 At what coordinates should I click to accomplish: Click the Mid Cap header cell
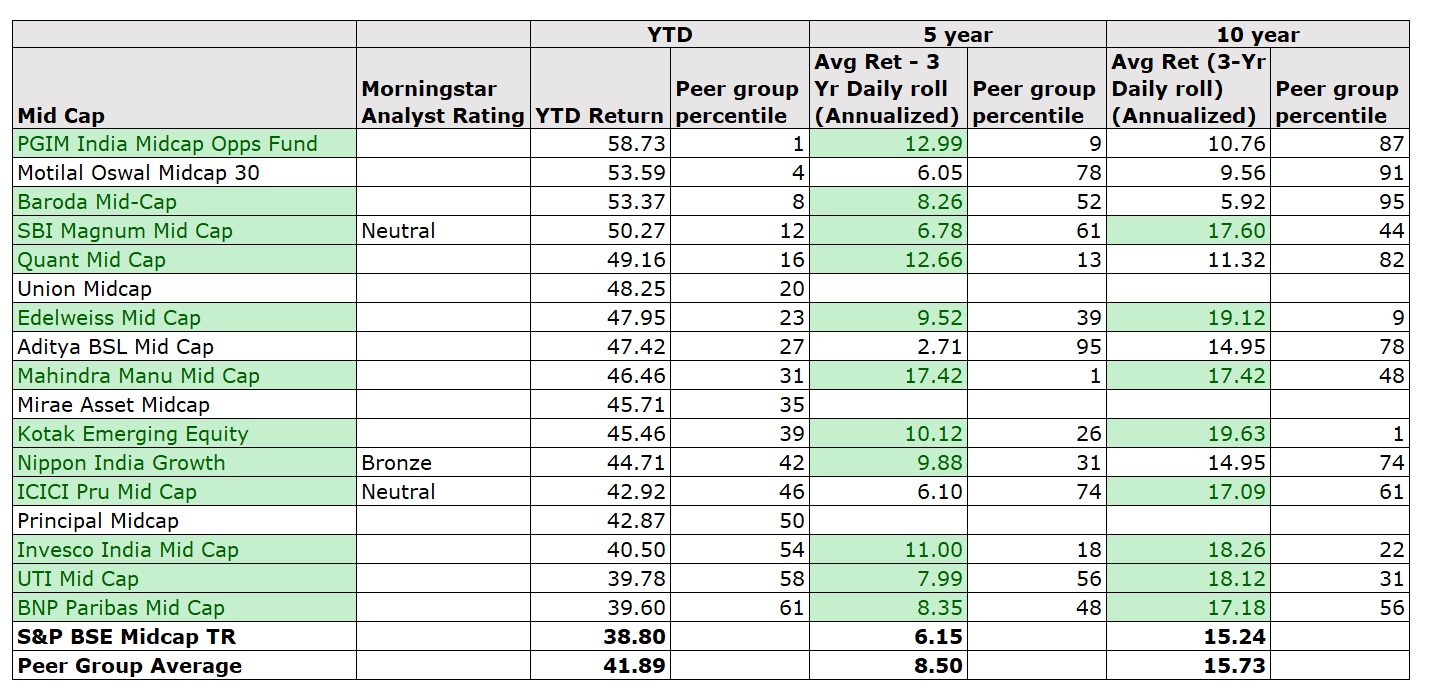[x=61, y=116]
